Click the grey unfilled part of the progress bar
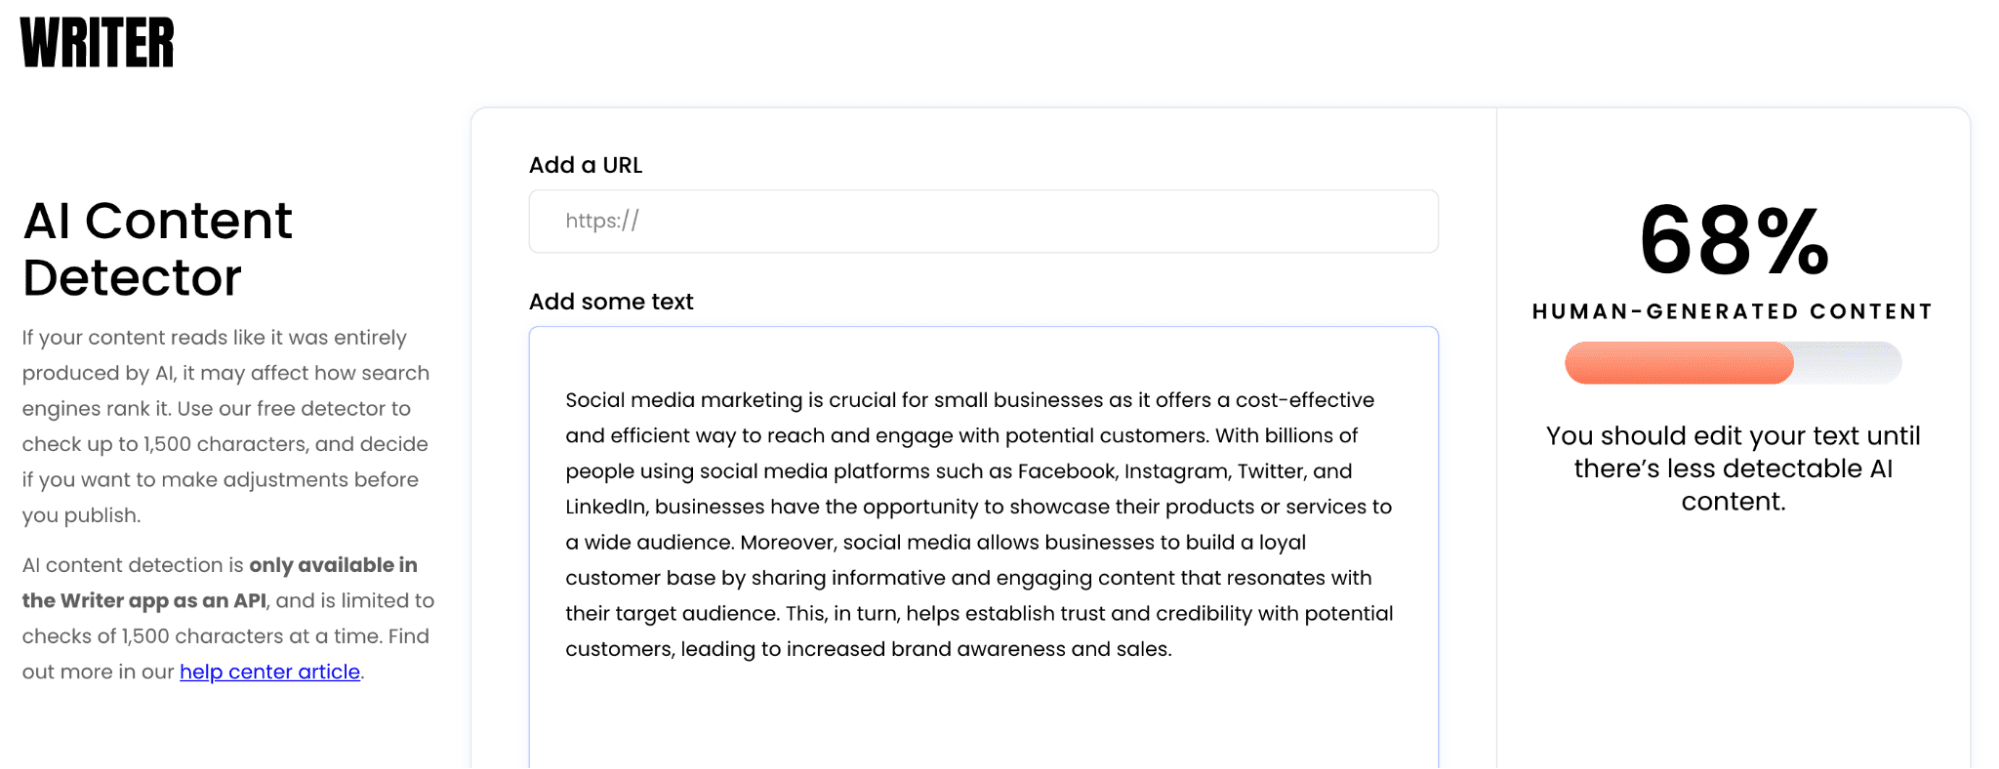 coord(1847,363)
